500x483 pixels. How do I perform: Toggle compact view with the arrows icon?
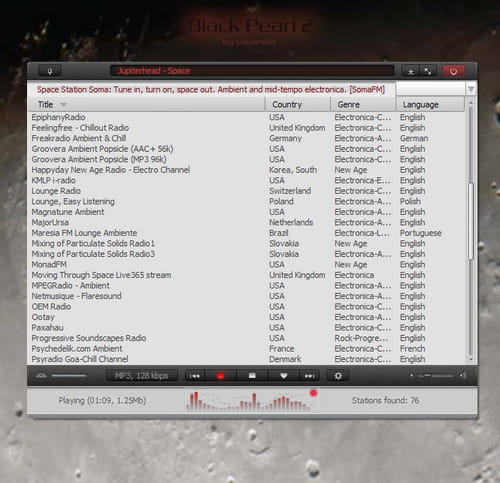428,71
